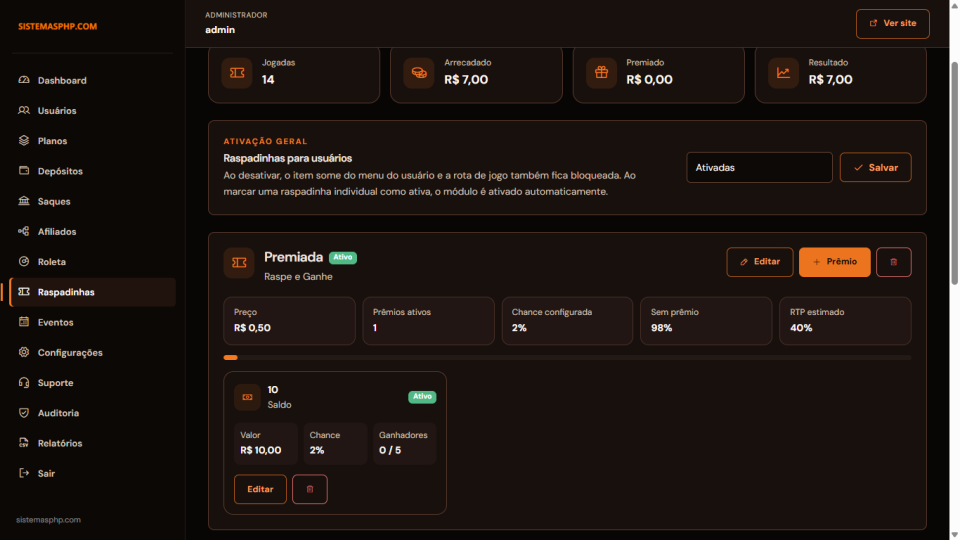This screenshot has height=540, width=960.
Task: Click the Afiliados network icon
Action: [24, 231]
